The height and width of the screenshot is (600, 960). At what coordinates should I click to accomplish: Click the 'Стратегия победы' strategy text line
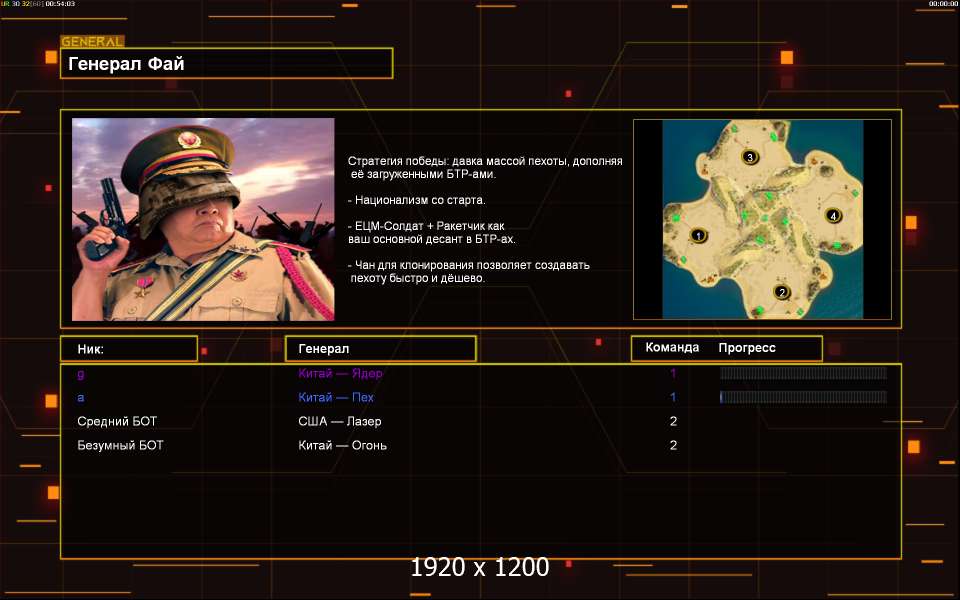pos(485,167)
